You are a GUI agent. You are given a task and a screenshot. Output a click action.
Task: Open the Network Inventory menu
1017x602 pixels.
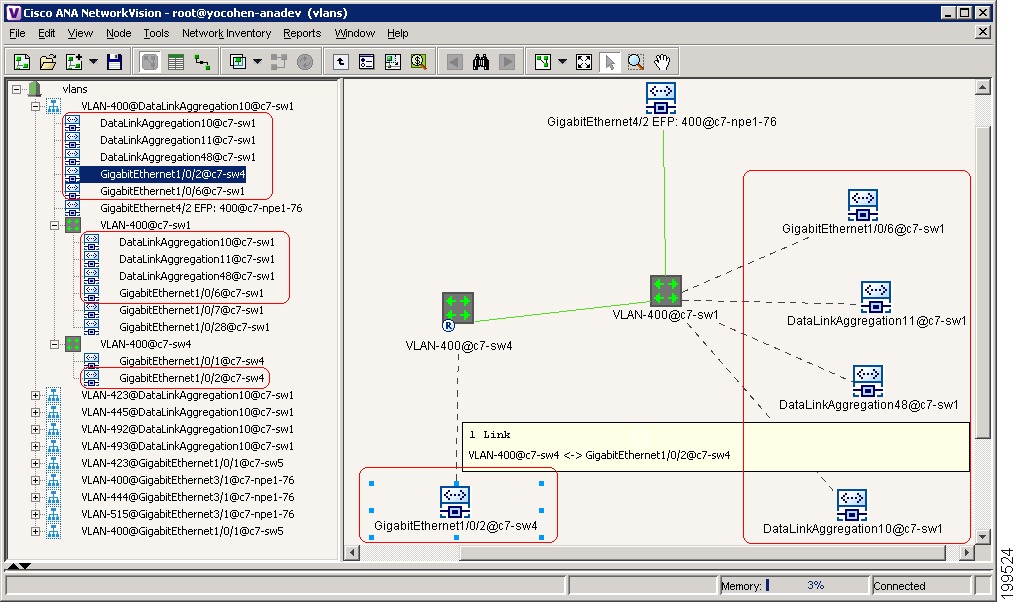tap(226, 33)
